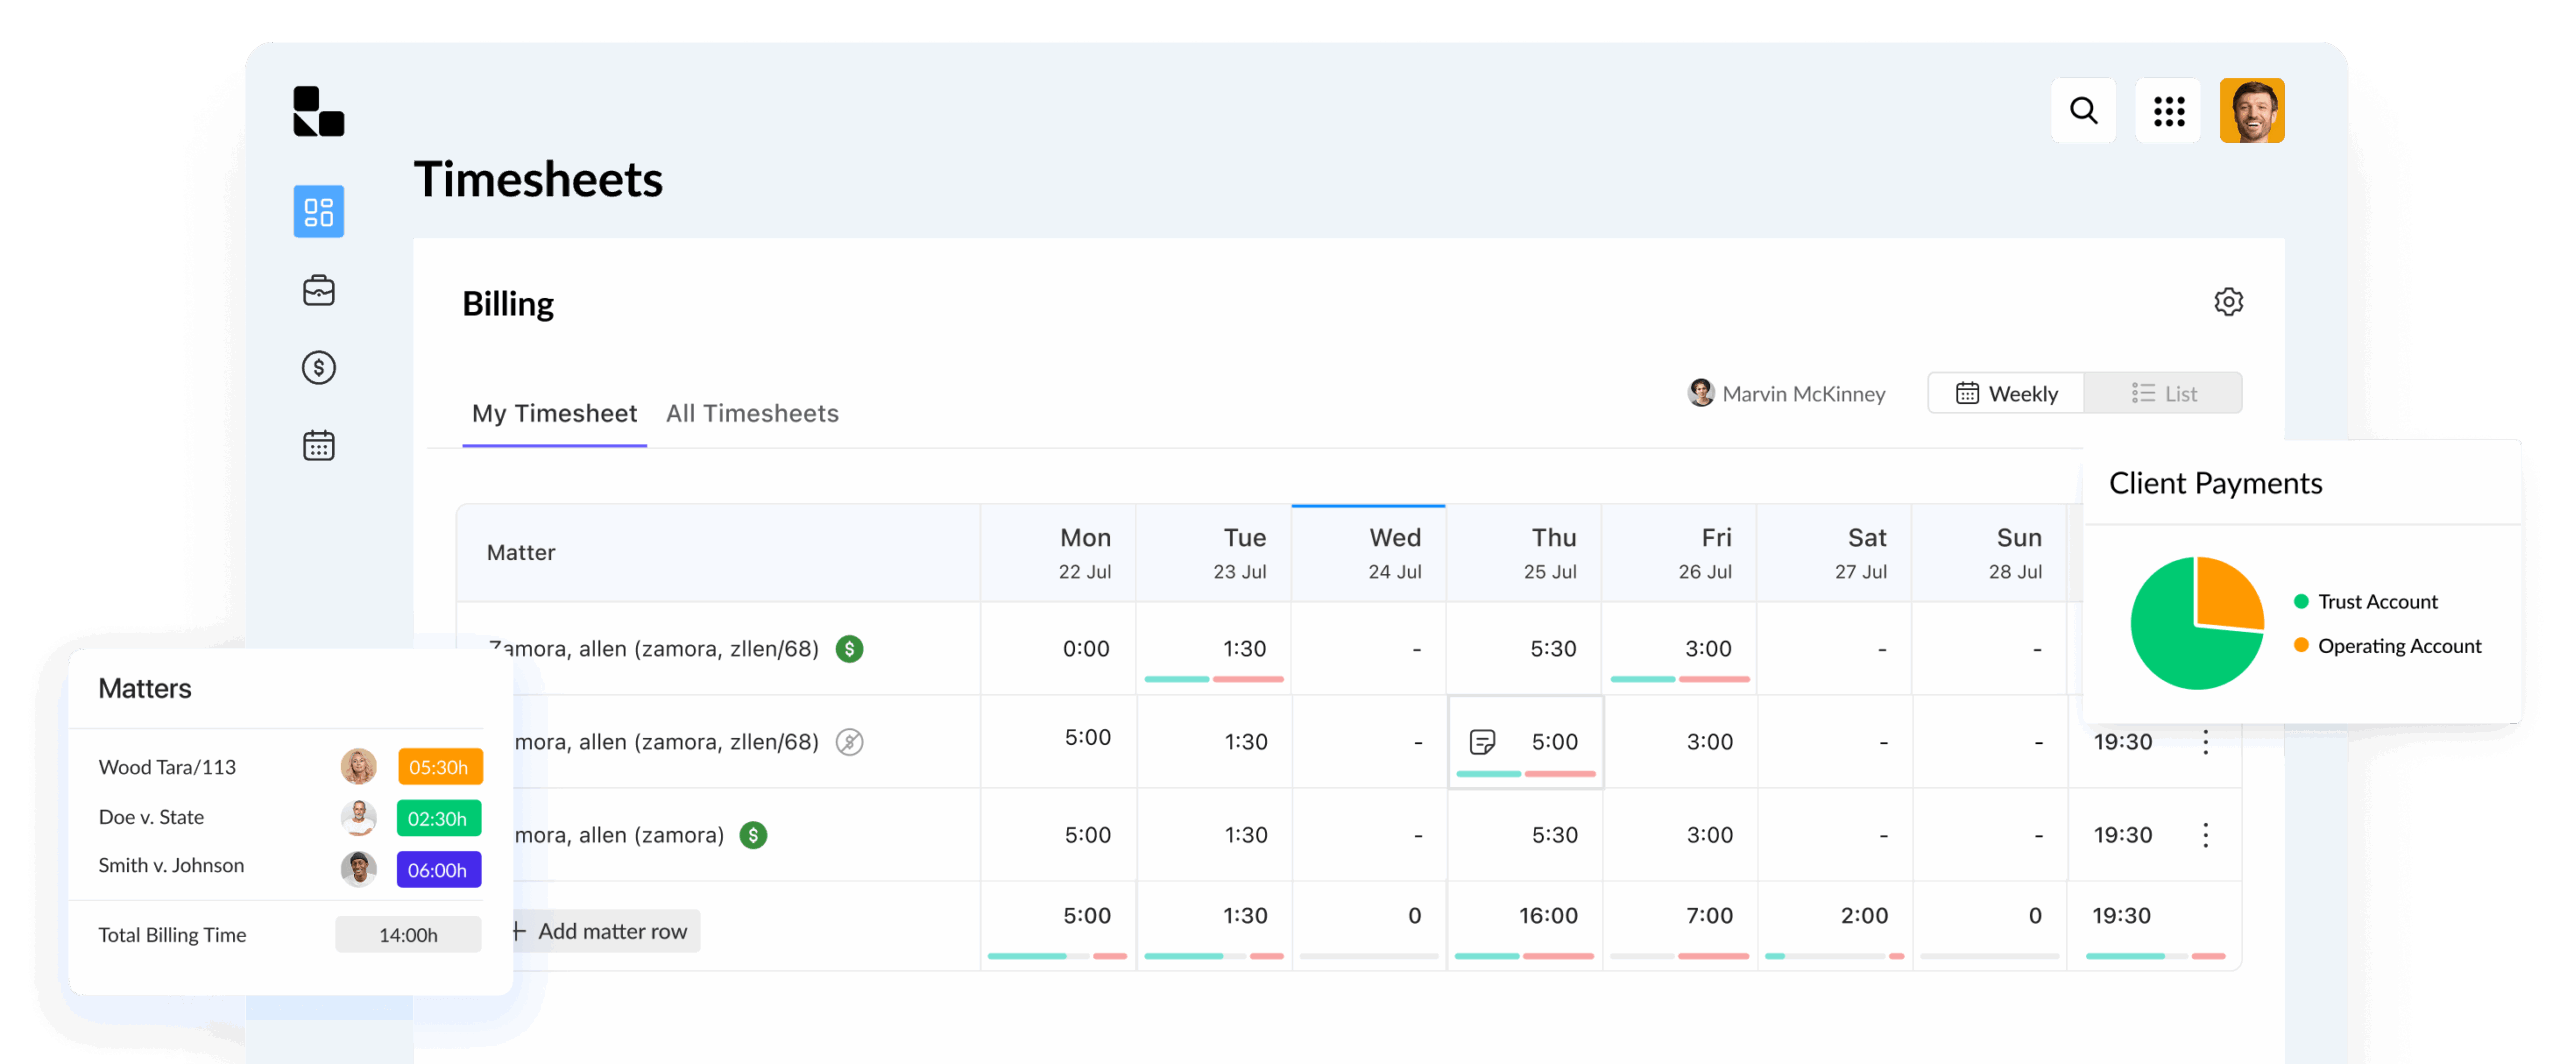This screenshot has width=2560, height=1064.
Task: Open the apps grid menu
Action: click(x=2168, y=110)
